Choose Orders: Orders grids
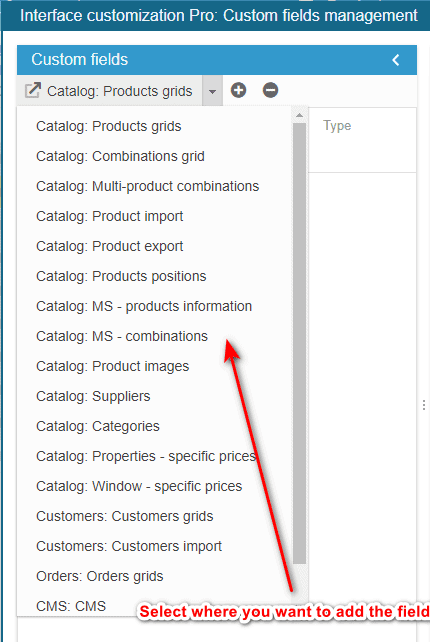Image resolution: width=430 pixels, height=642 pixels. coord(100,576)
